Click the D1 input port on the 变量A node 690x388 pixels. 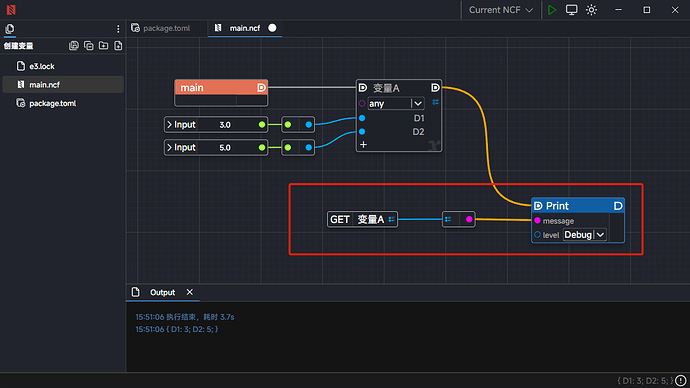pyautogui.click(x=362, y=118)
